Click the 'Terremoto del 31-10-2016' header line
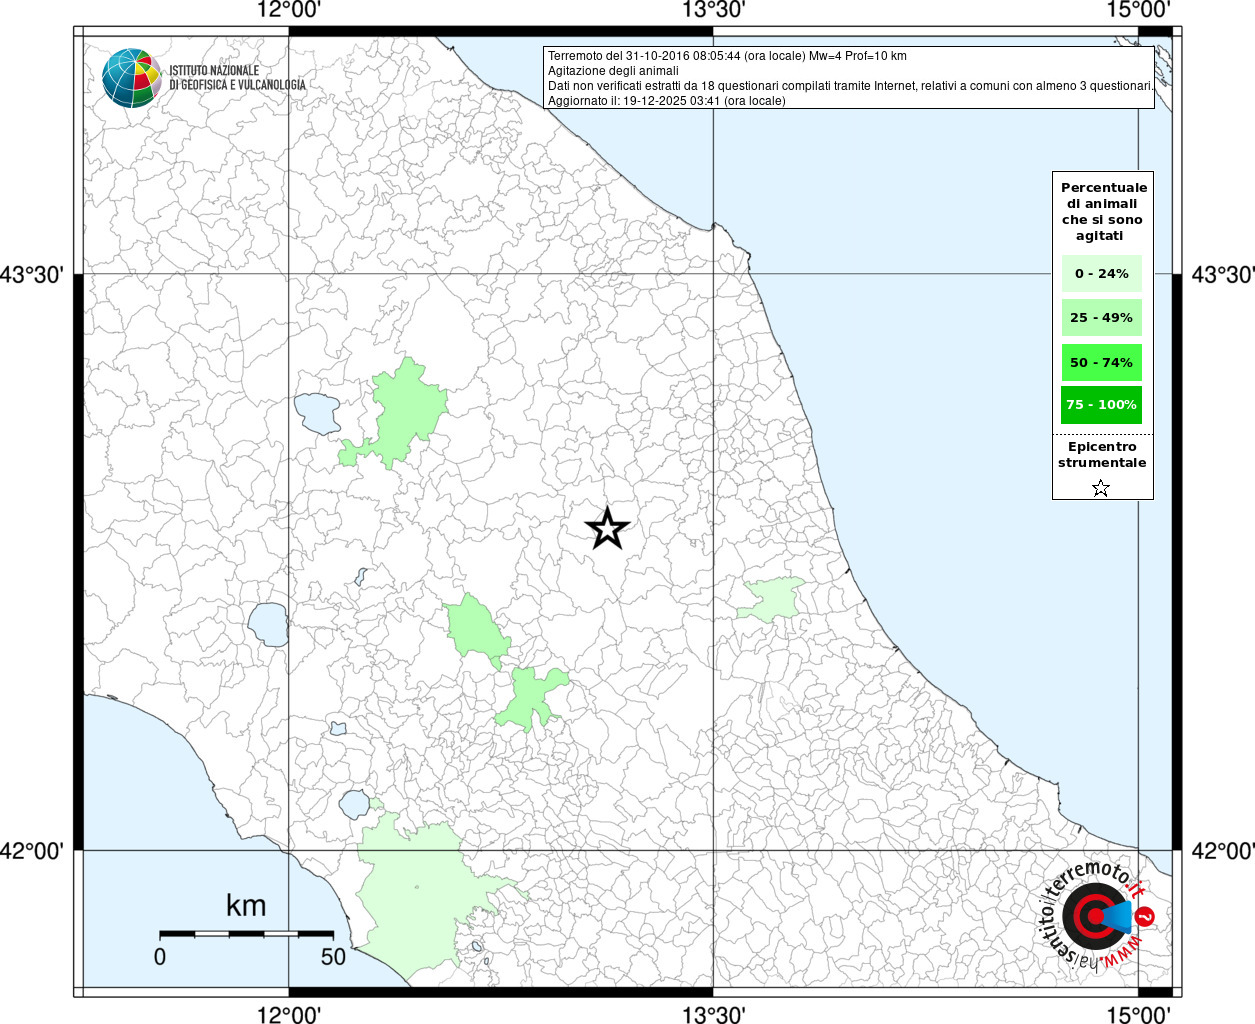1255x1024 pixels. [727, 56]
